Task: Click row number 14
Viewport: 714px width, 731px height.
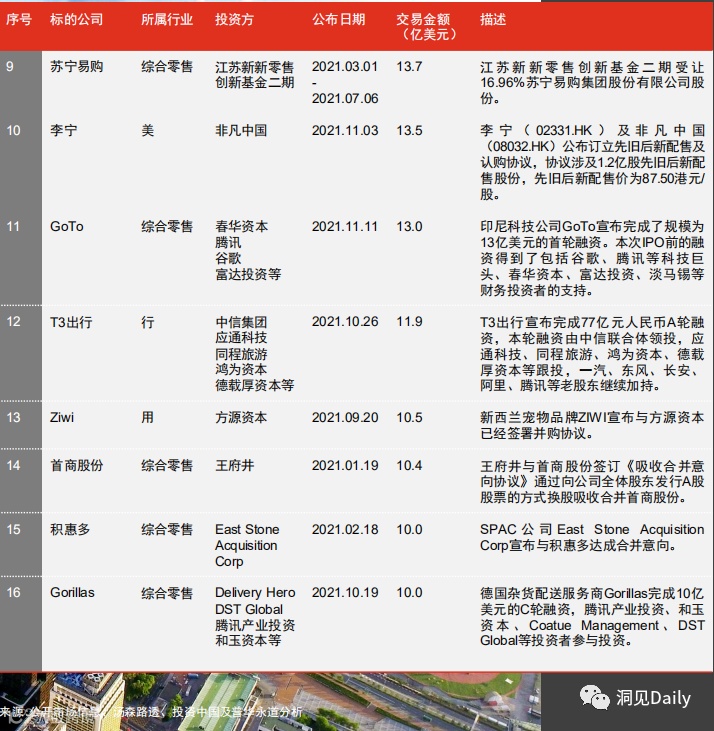Action: [x=13, y=465]
